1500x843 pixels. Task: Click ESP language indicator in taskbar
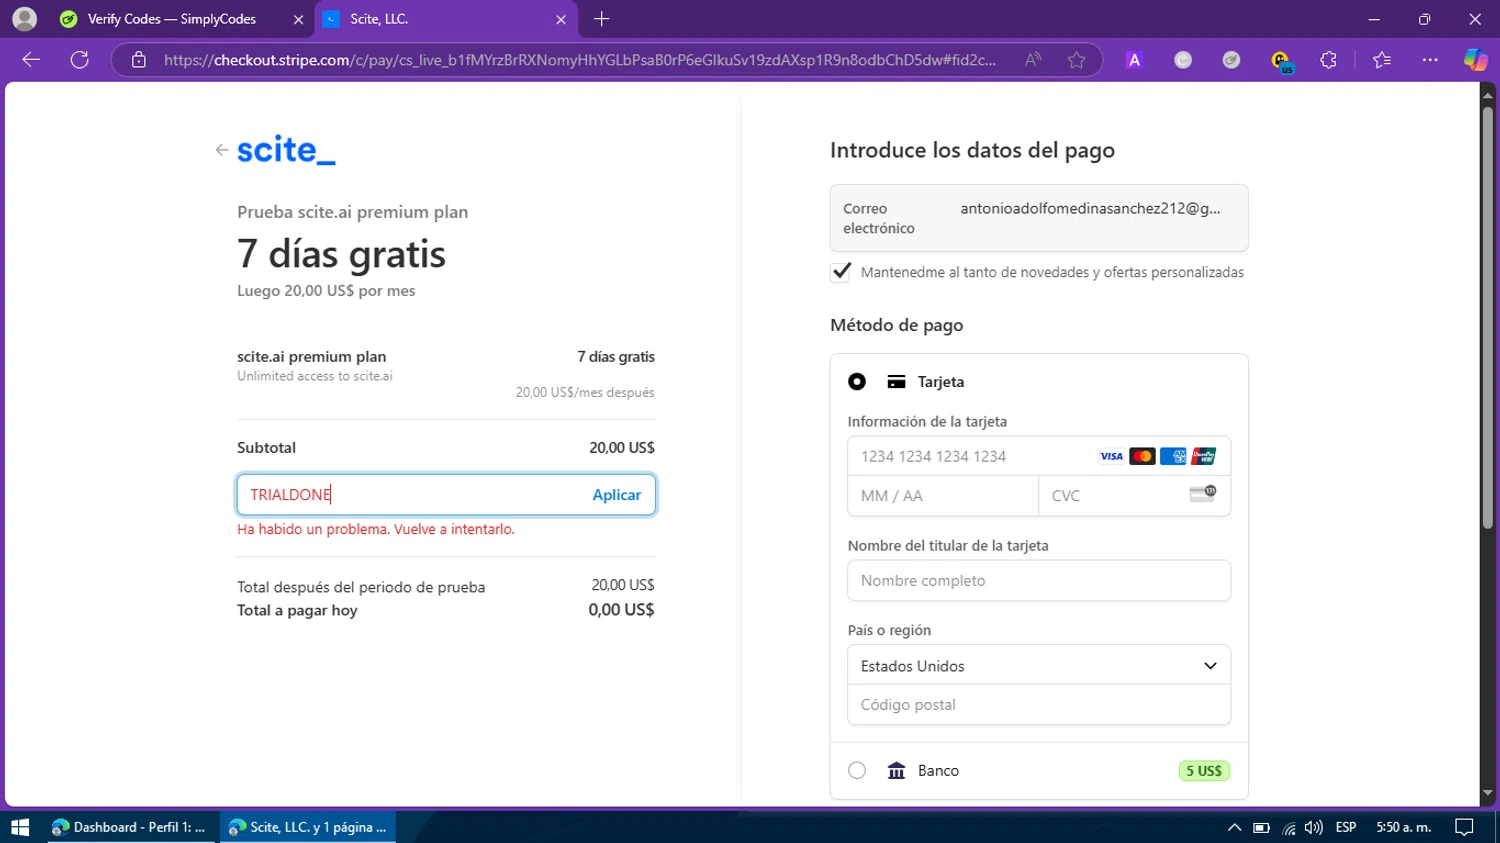(x=1346, y=827)
